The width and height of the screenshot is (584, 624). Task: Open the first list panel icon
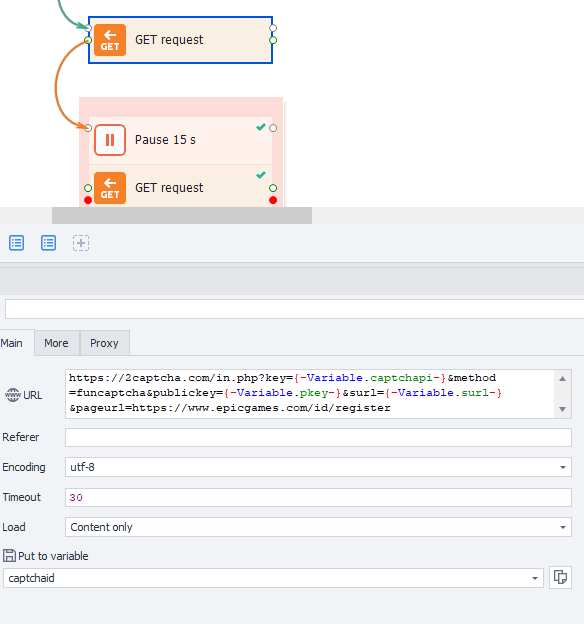click(x=16, y=243)
